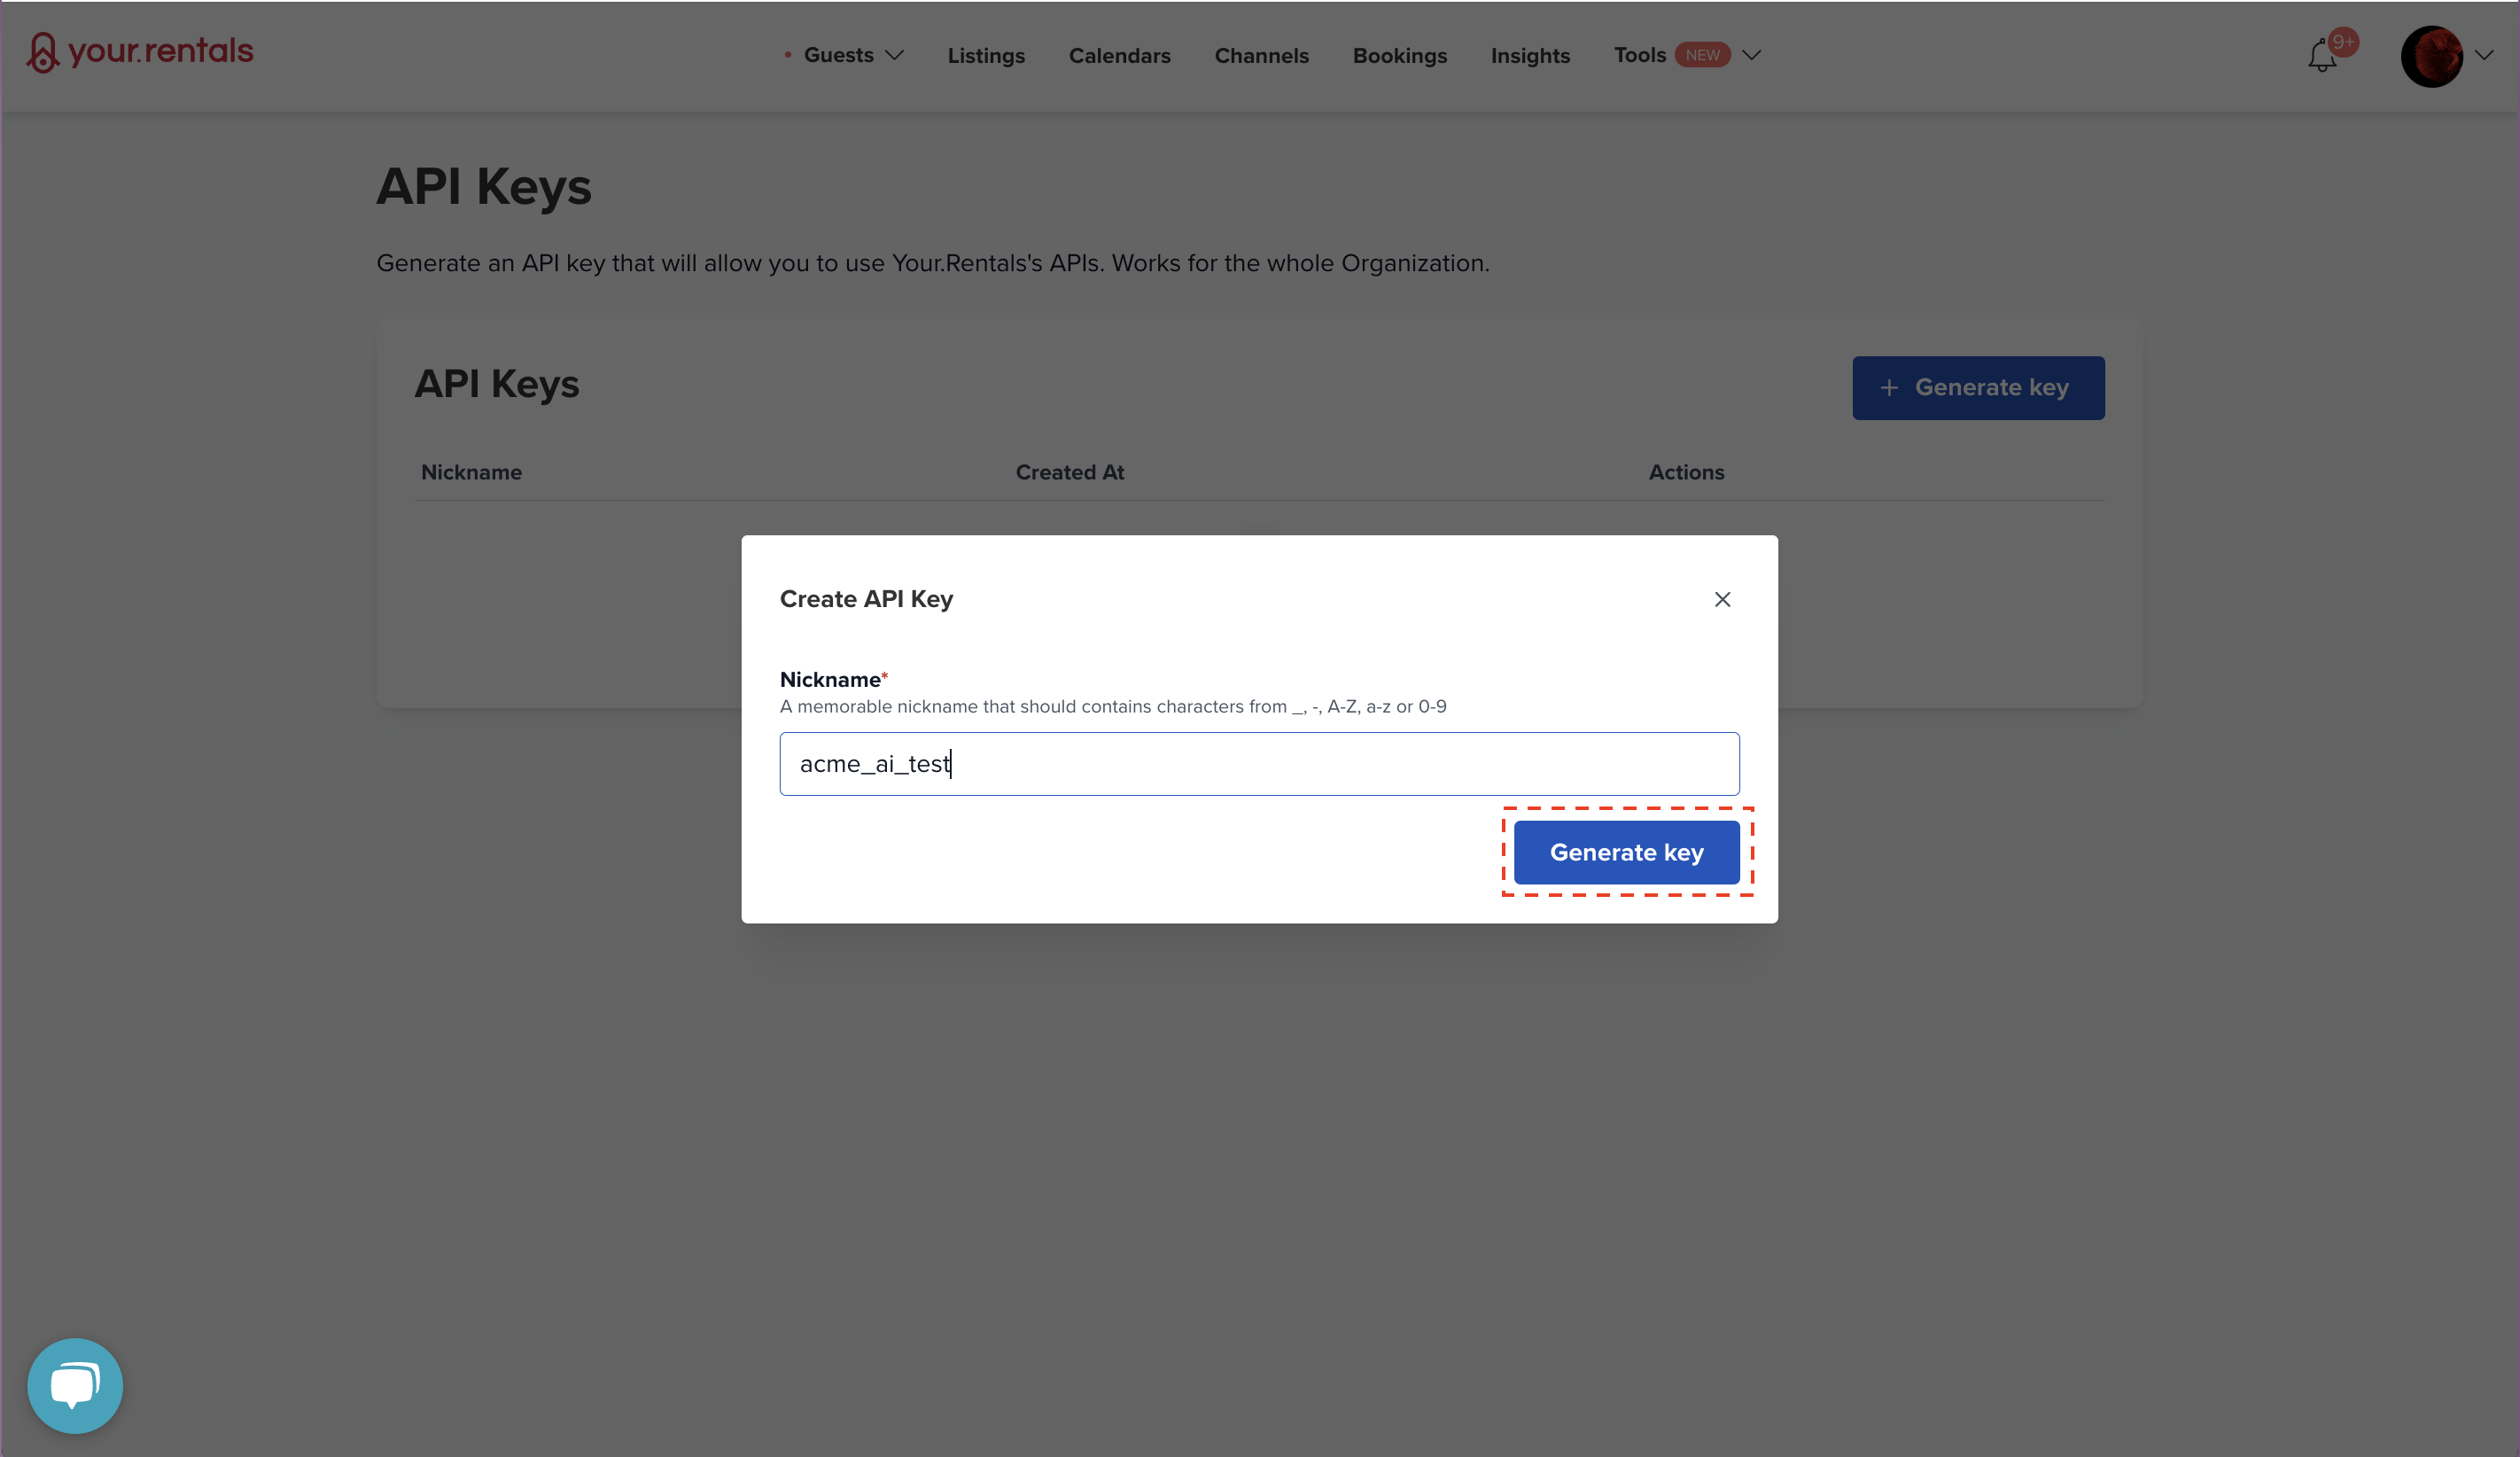Click the your.rentals logo
2520x1457 pixels.
pos(140,52)
